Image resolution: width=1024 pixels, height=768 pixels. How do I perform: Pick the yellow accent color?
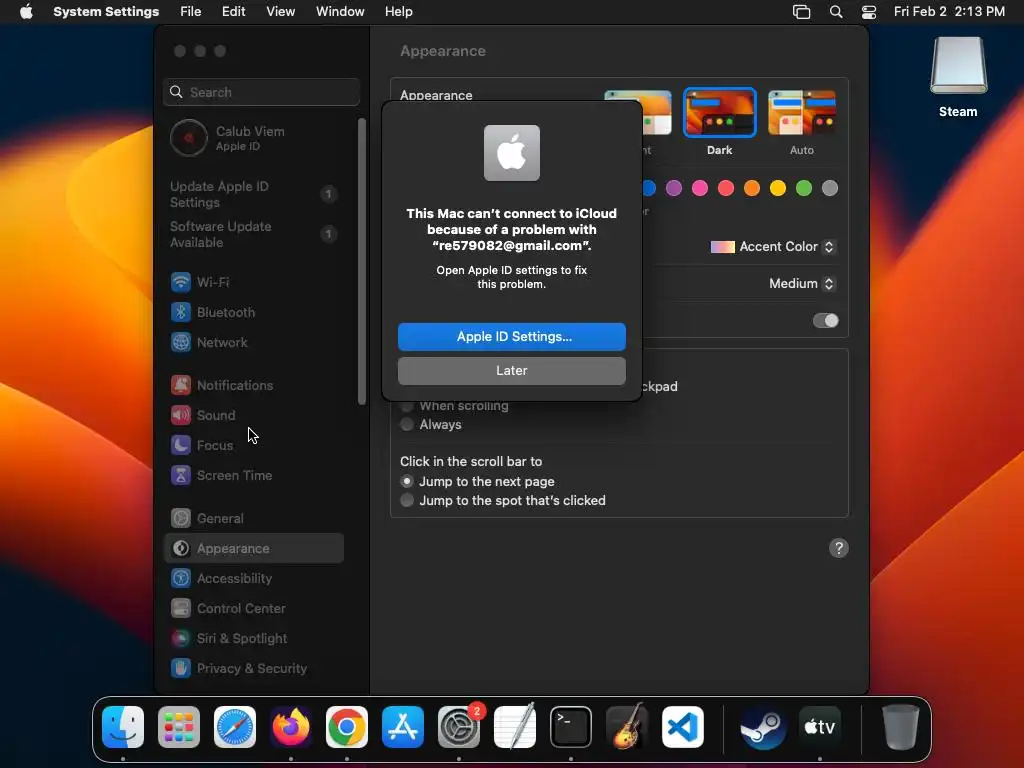pyautogui.click(x=778, y=188)
